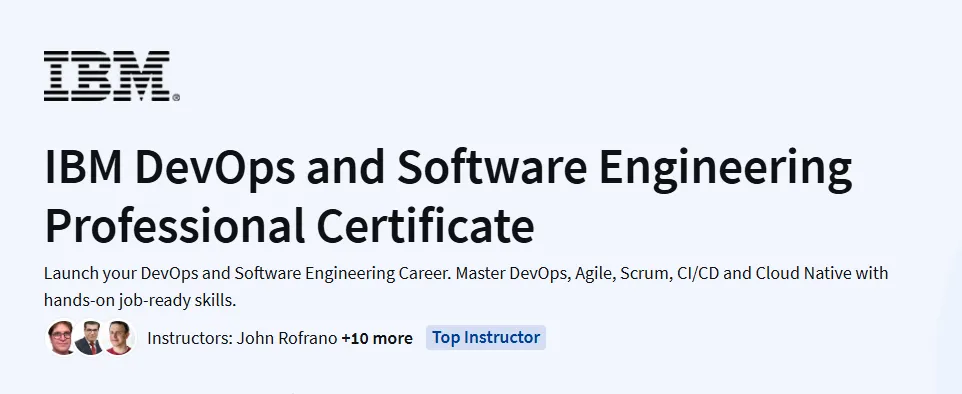Click the middle instructor avatar in suit
Viewport: 962px width, 394px height.
click(90, 338)
